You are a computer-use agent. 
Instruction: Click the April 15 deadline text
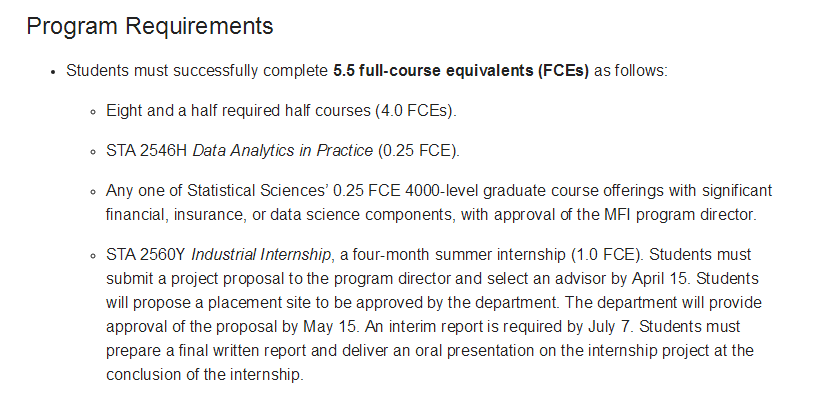coord(660,279)
